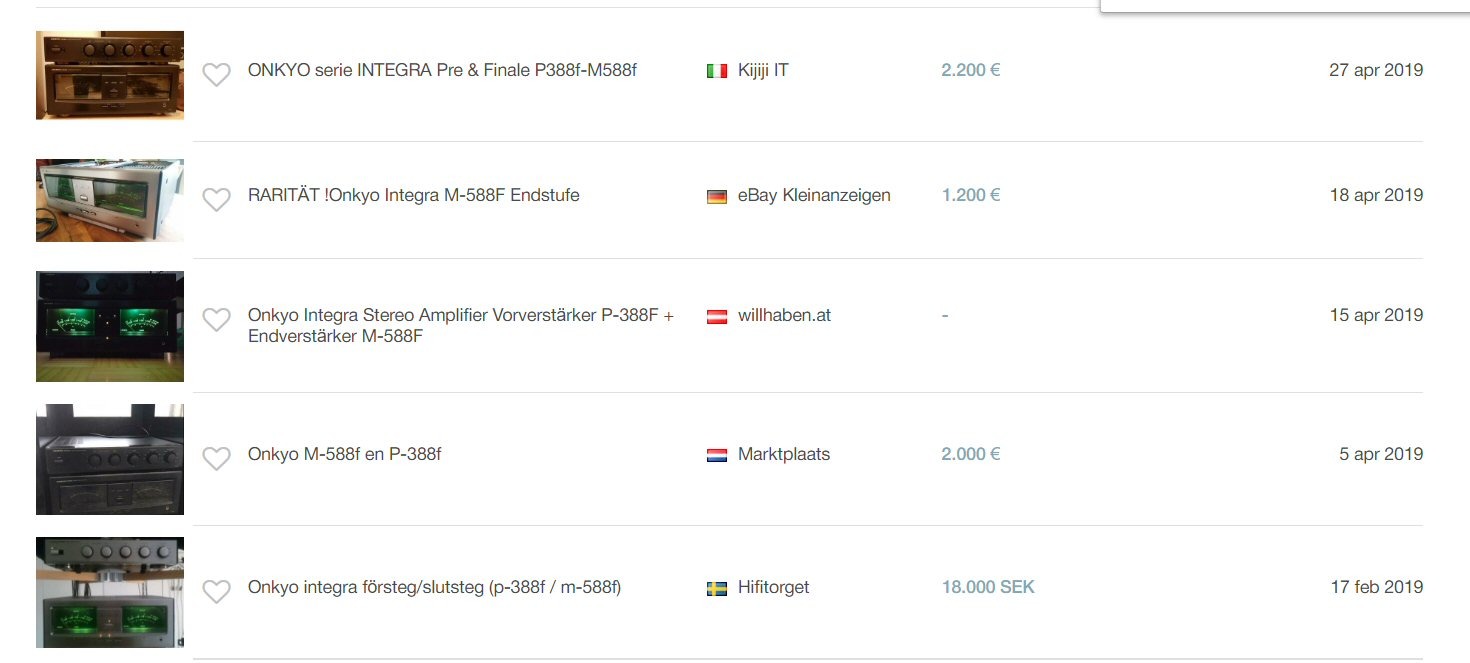This screenshot has height=663, width=1470.
Task: Click the Swedish flag icon
Action: pos(716,588)
